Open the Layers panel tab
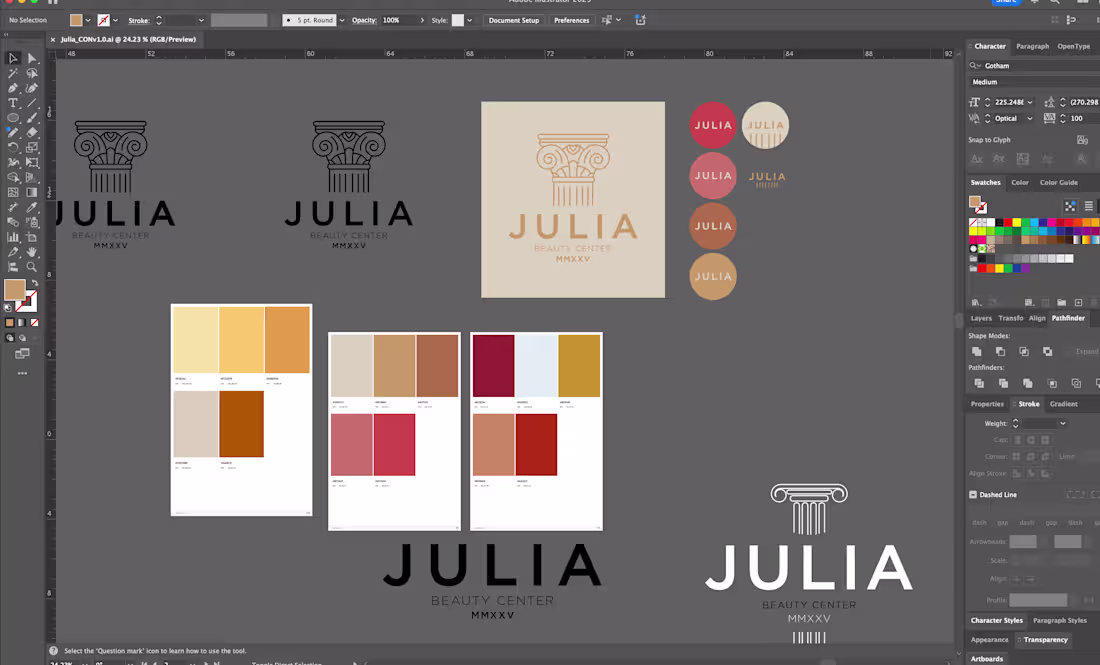 click(981, 318)
